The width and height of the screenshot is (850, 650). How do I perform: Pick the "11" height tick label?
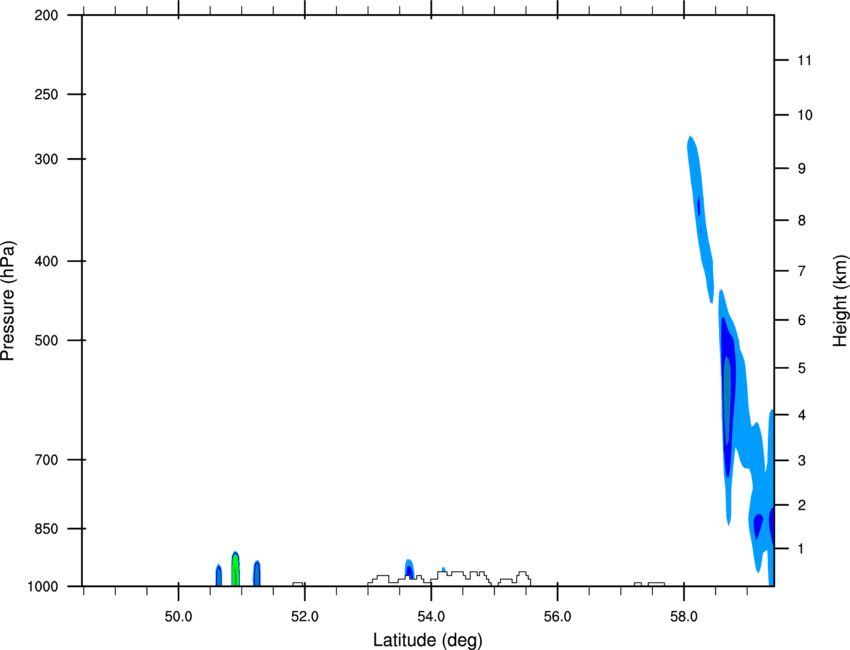click(804, 60)
